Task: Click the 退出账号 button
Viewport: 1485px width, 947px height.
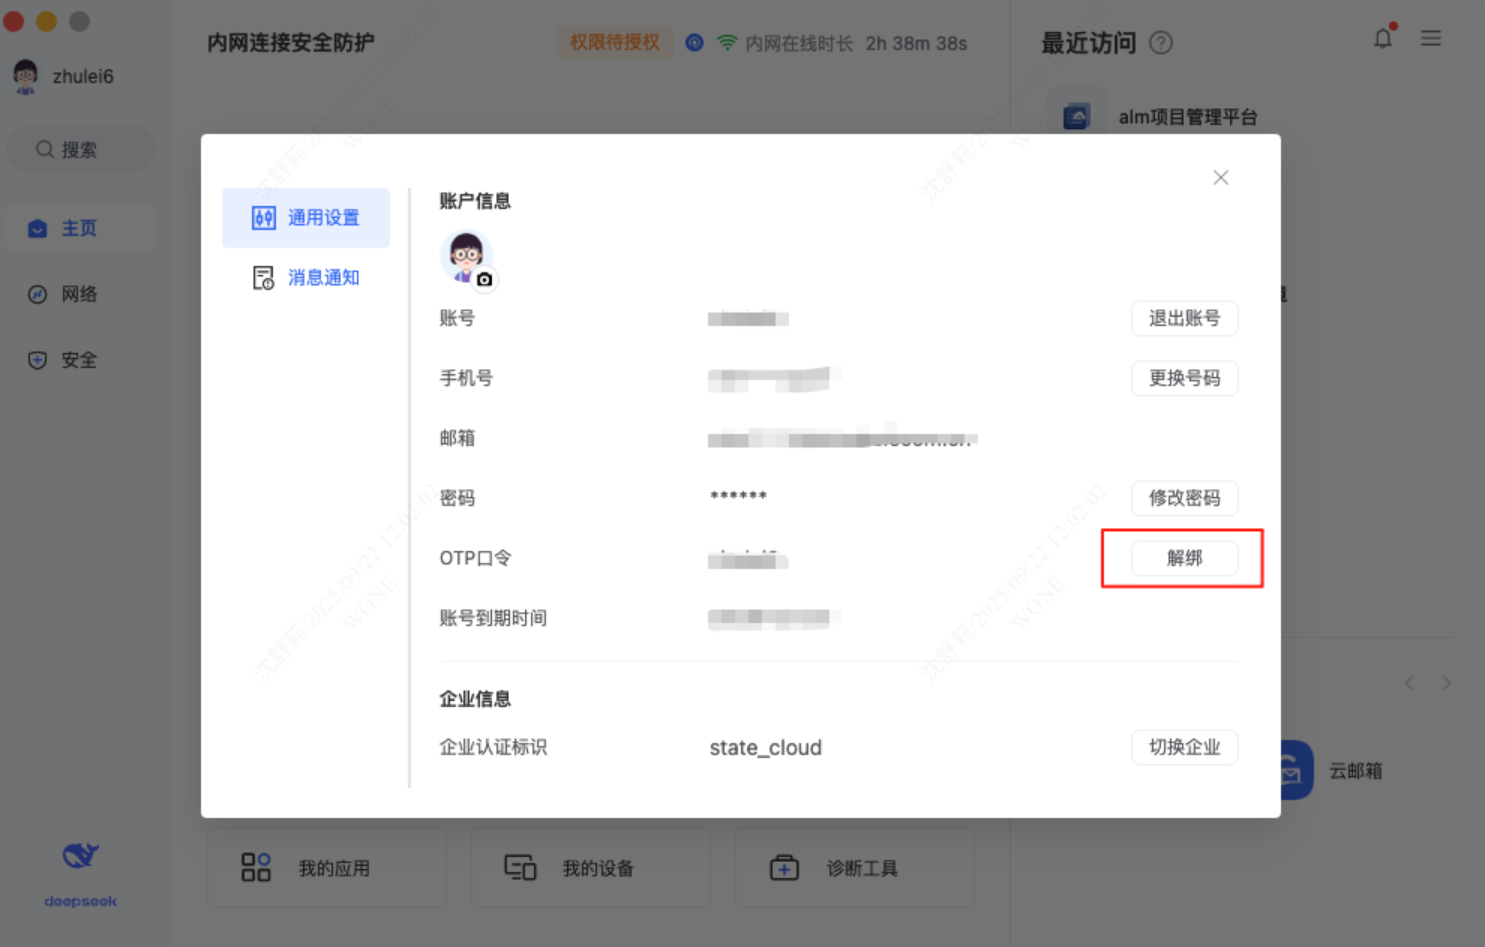Action: coord(1185,318)
